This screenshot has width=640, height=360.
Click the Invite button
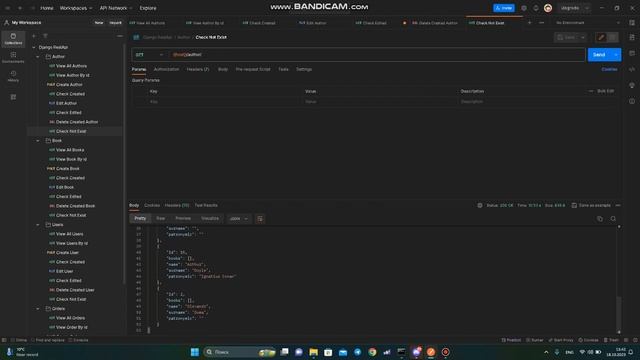pyautogui.click(x=504, y=8)
